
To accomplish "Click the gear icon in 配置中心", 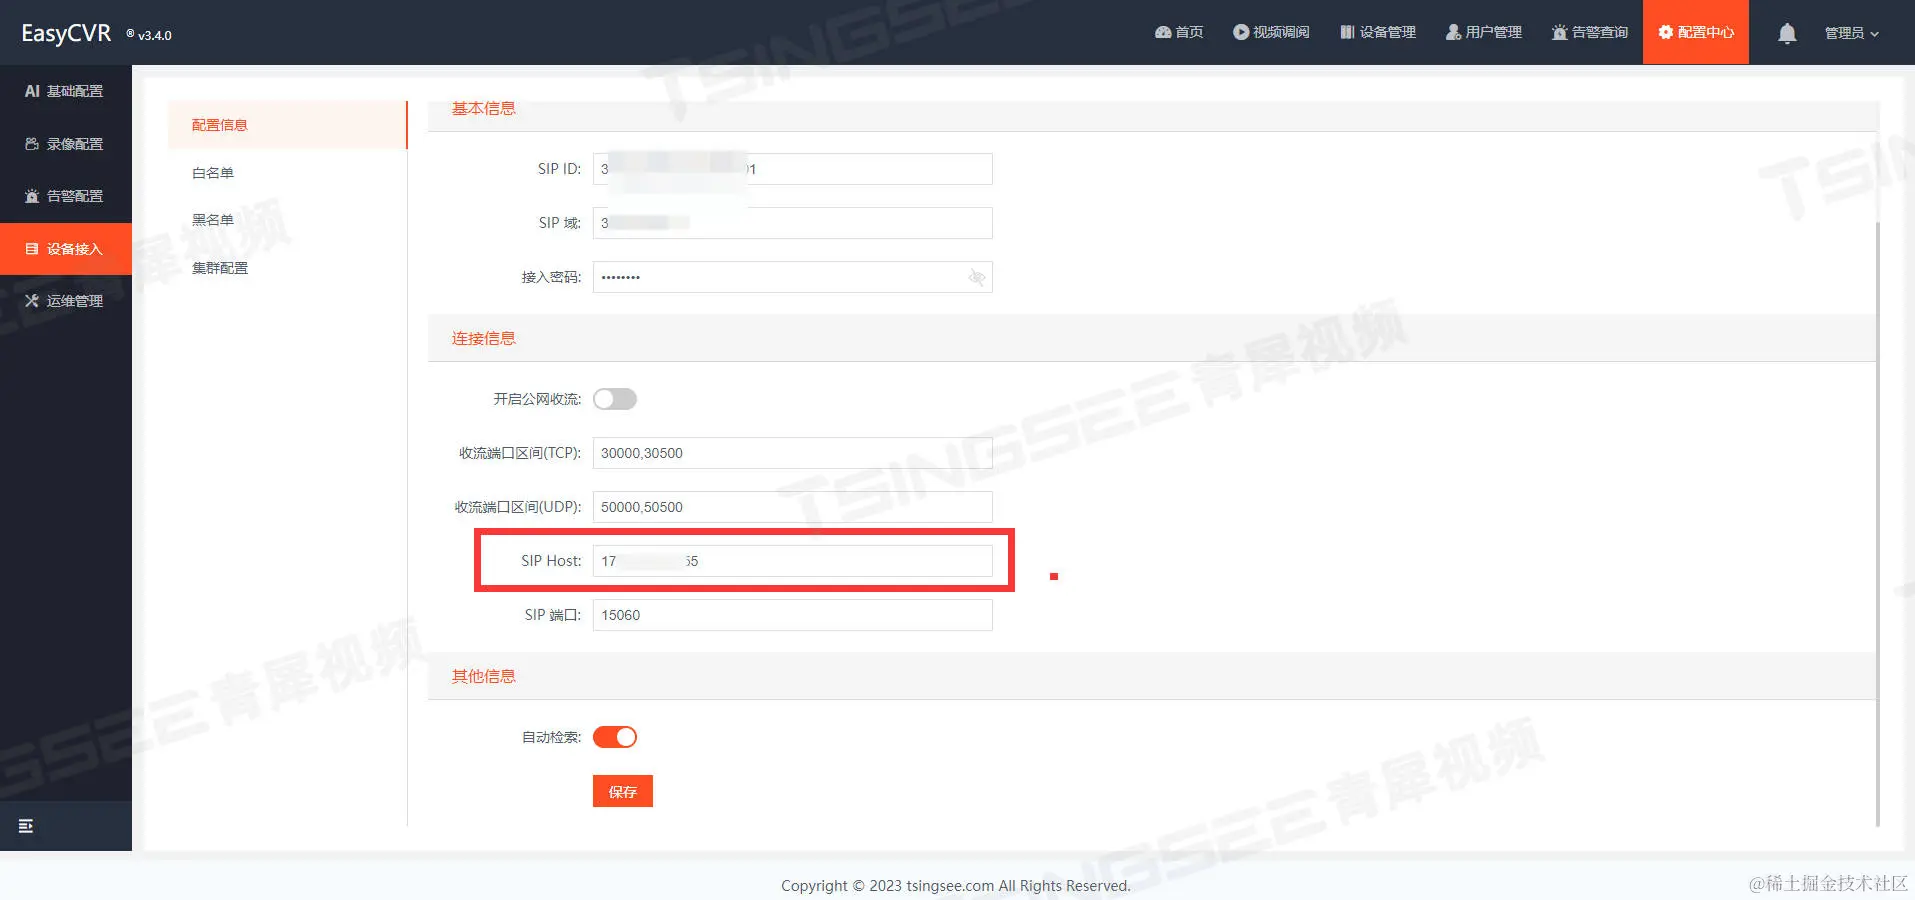I will coord(1665,32).
